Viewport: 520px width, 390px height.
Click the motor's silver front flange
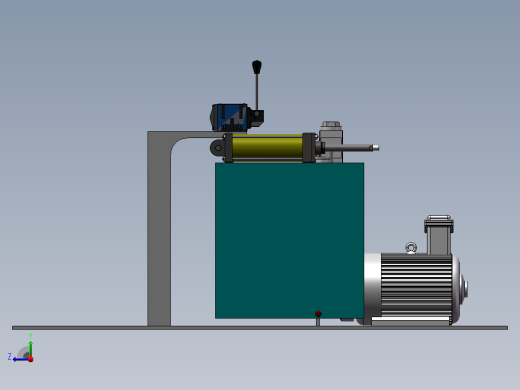[372, 287]
